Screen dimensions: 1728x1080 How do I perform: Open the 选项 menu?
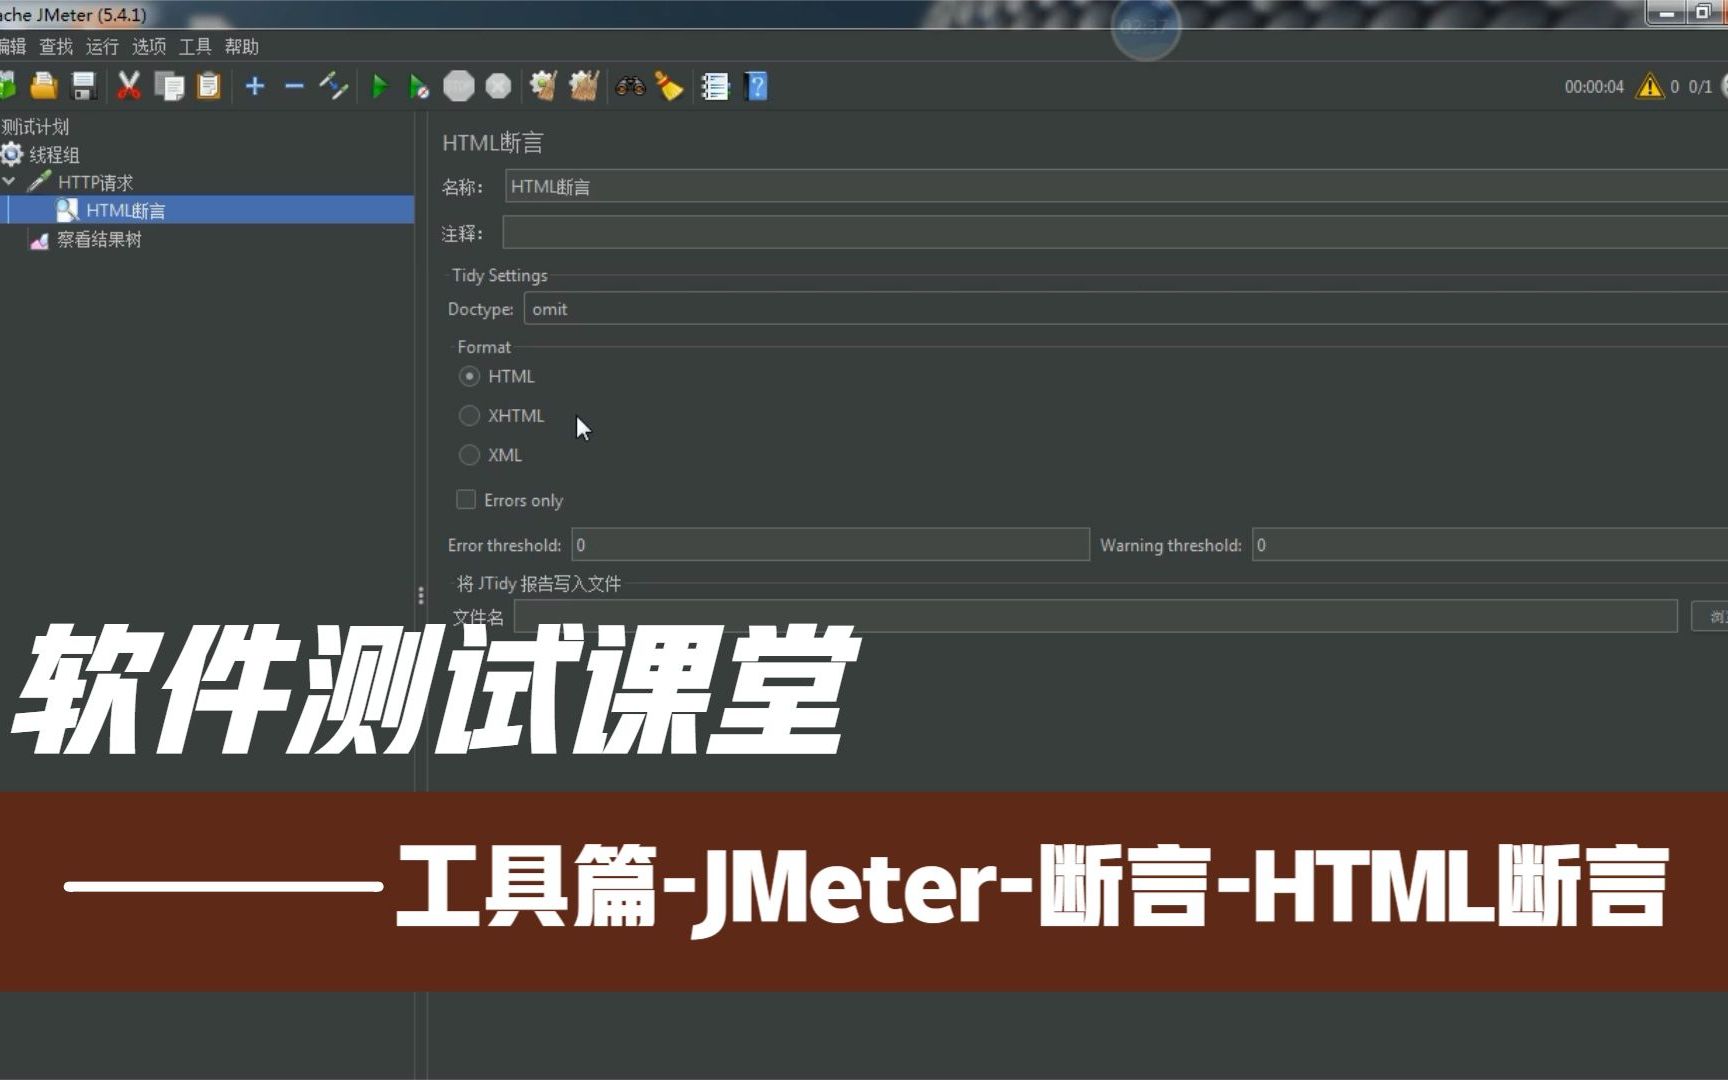[x=149, y=47]
